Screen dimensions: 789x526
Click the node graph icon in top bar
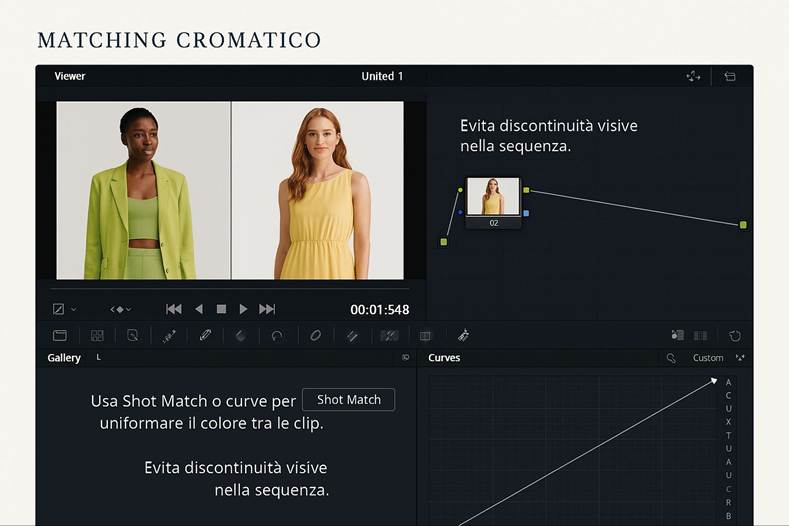693,76
